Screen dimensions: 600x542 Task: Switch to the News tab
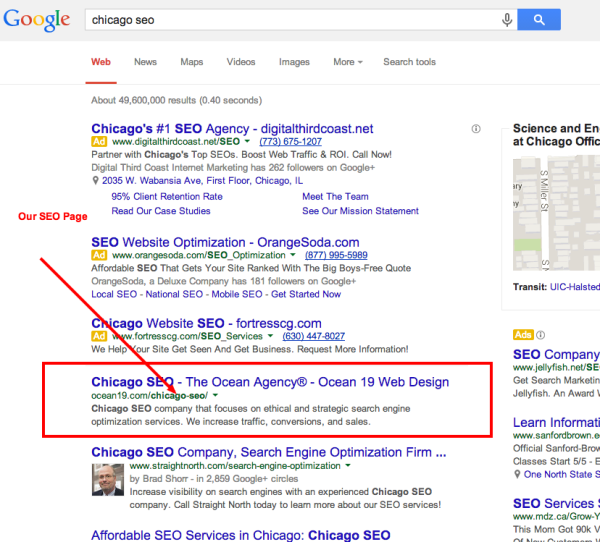[x=145, y=62]
